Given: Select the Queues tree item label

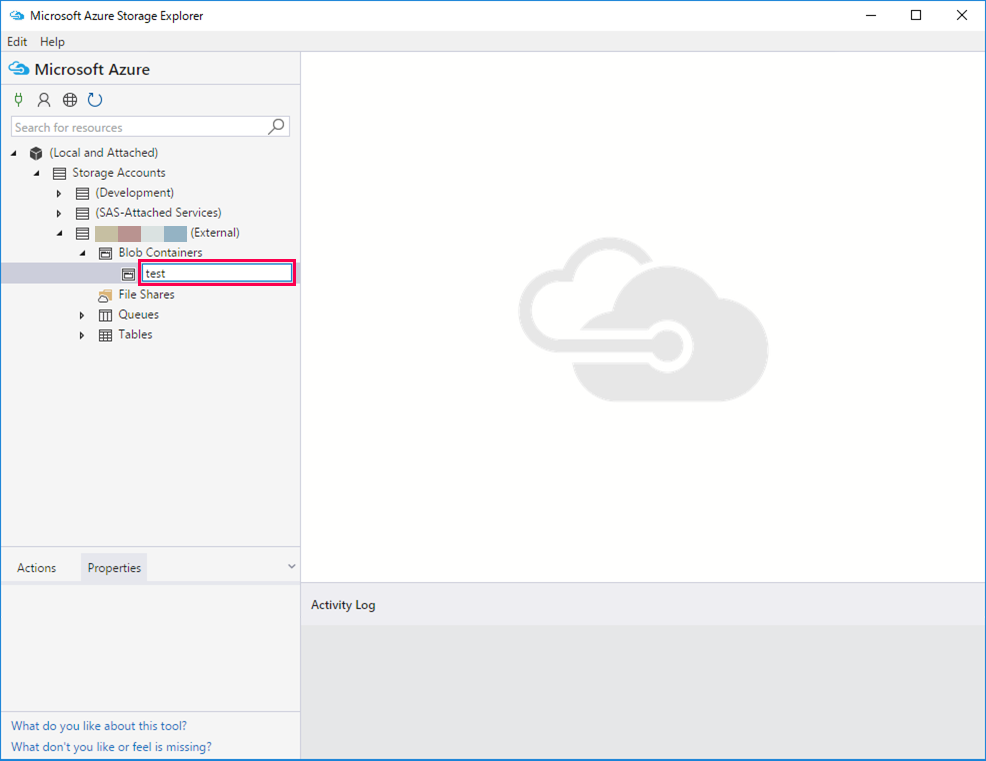Looking at the screenshot, I should pyautogui.click(x=138, y=314).
